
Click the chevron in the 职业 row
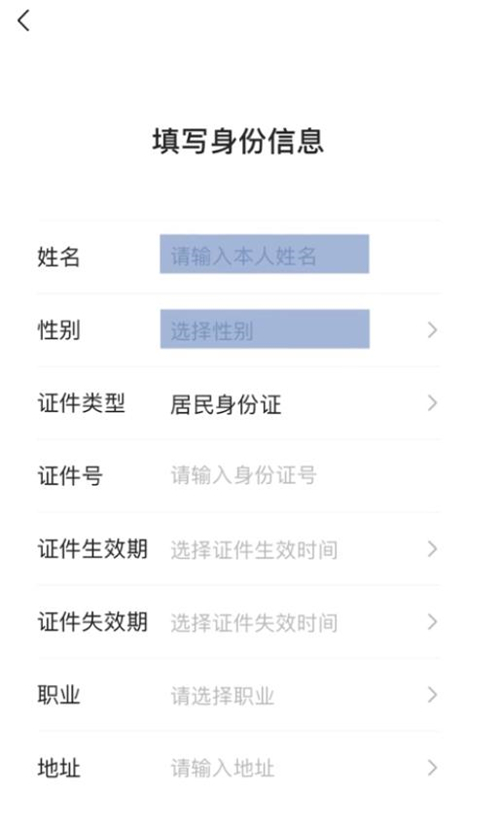pyautogui.click(x=432, y=695)
